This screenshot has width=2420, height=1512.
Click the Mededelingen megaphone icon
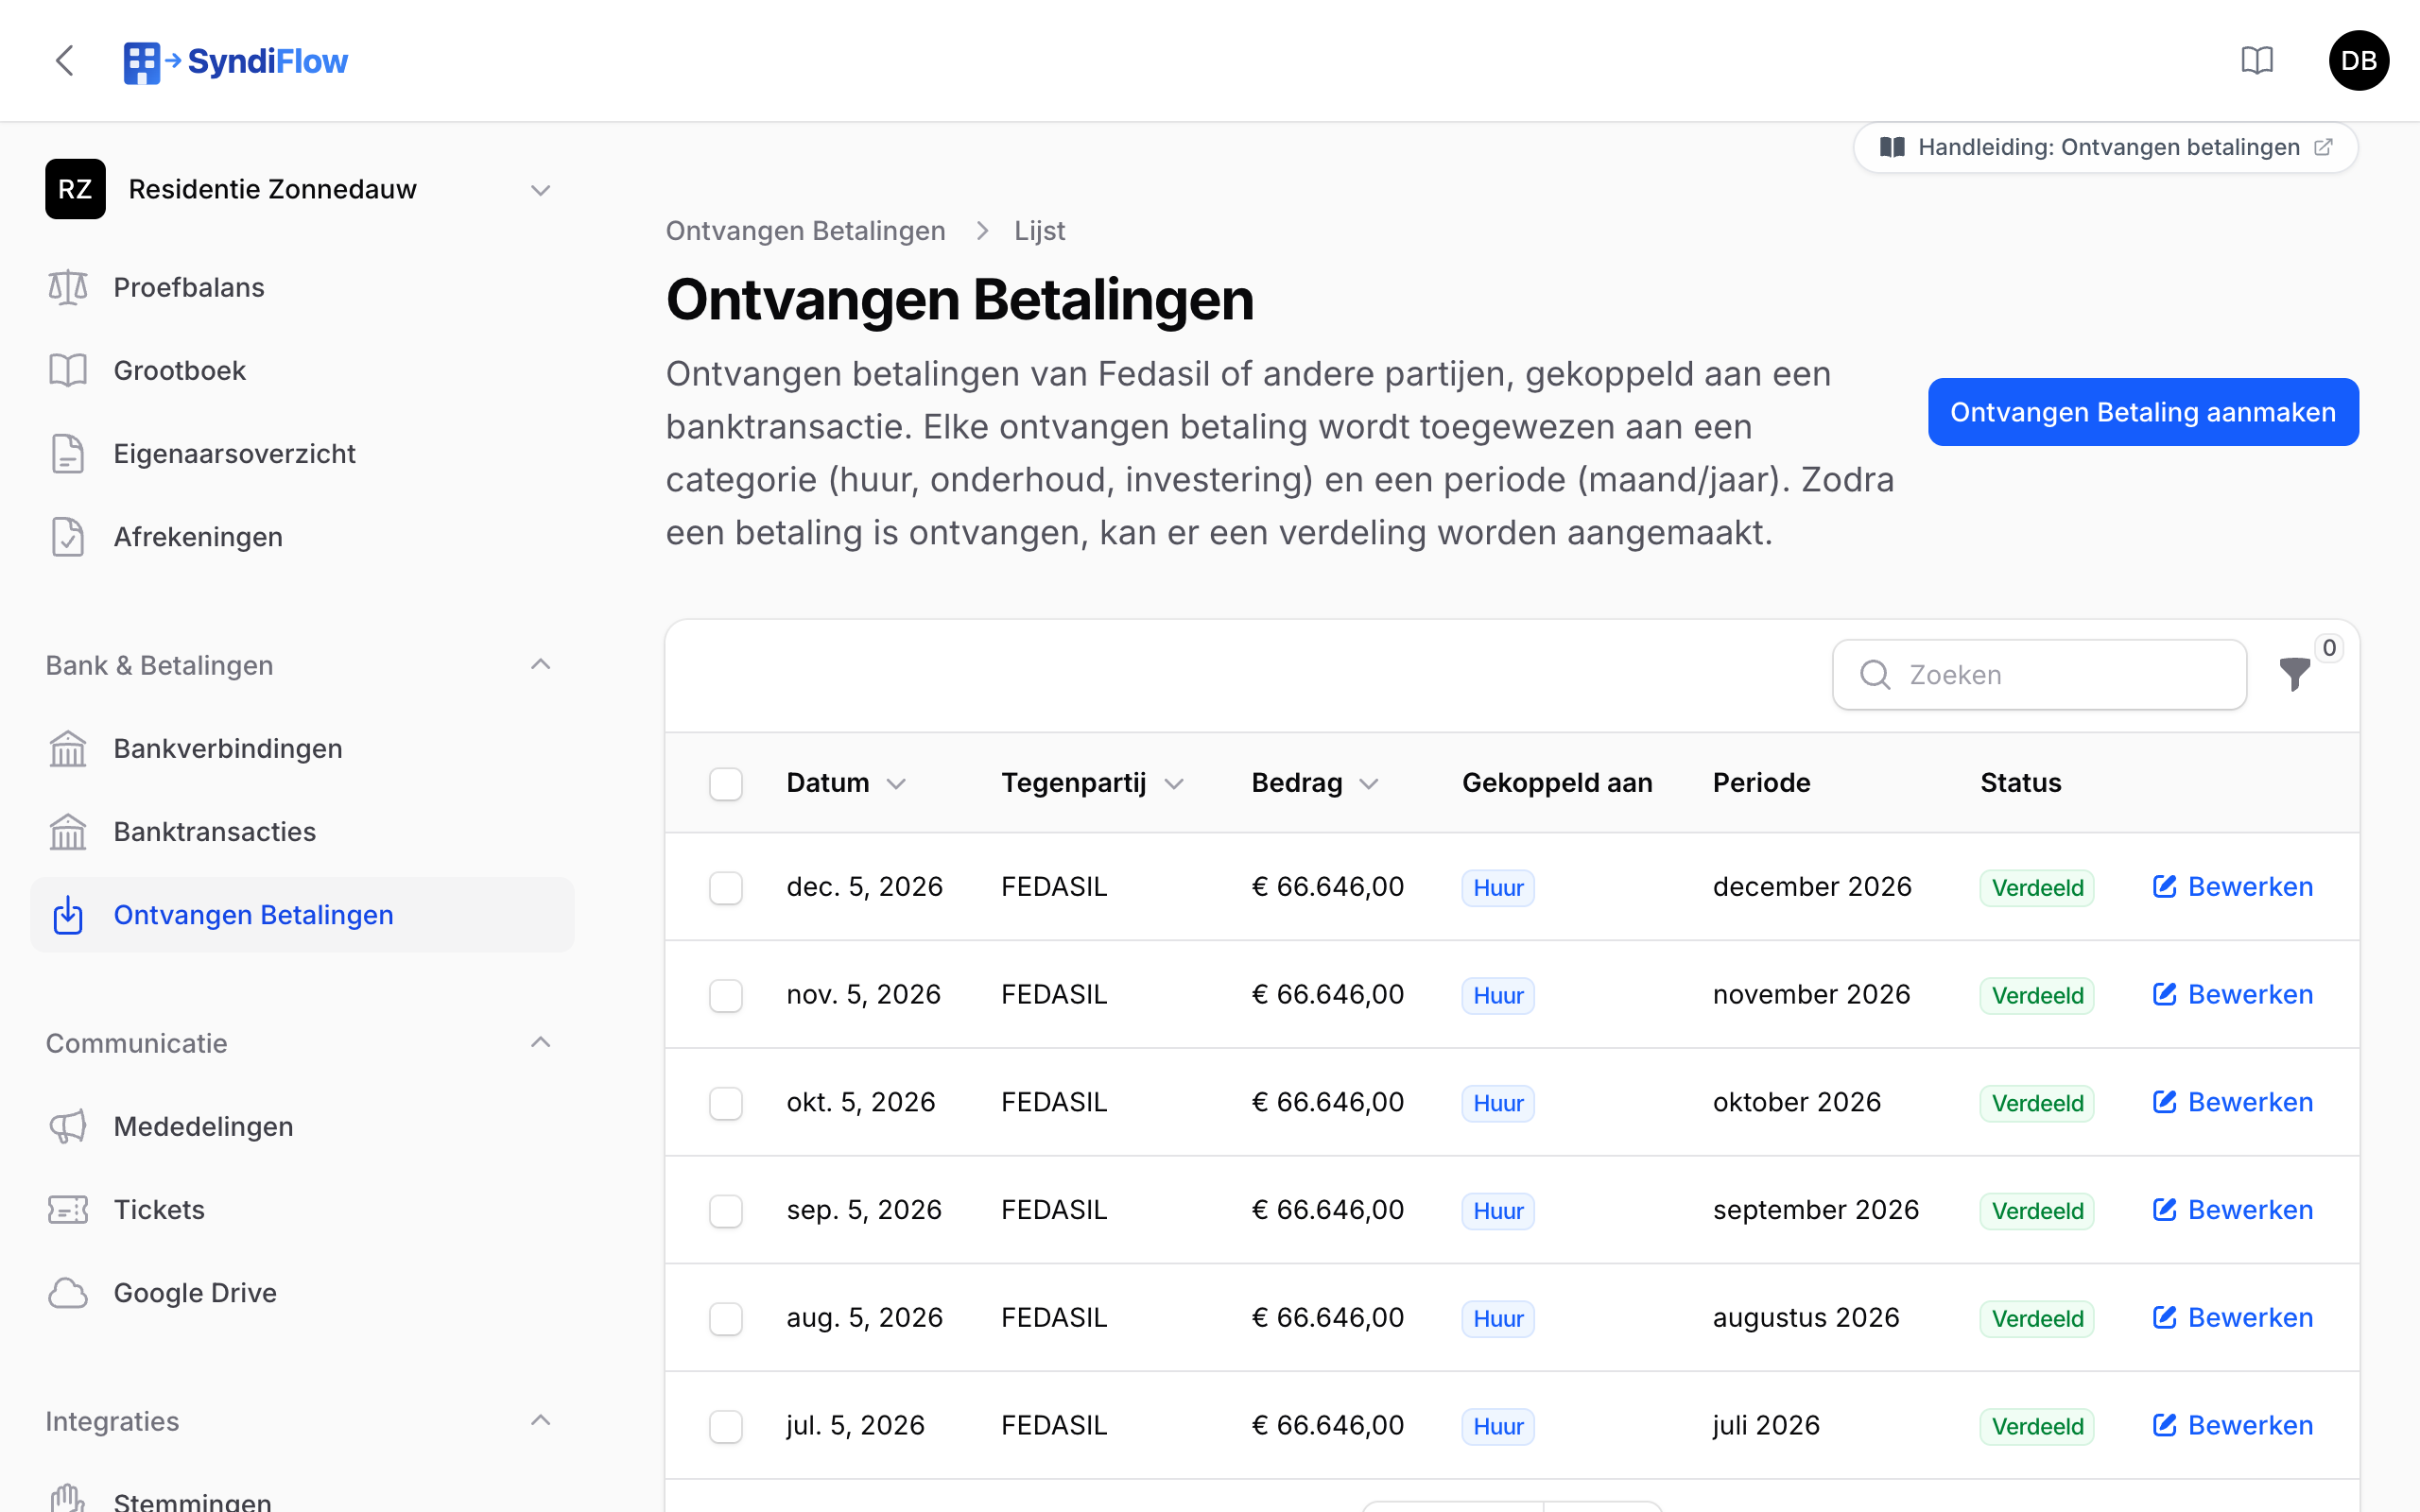pyautogui.click(x=68, y=1126)
